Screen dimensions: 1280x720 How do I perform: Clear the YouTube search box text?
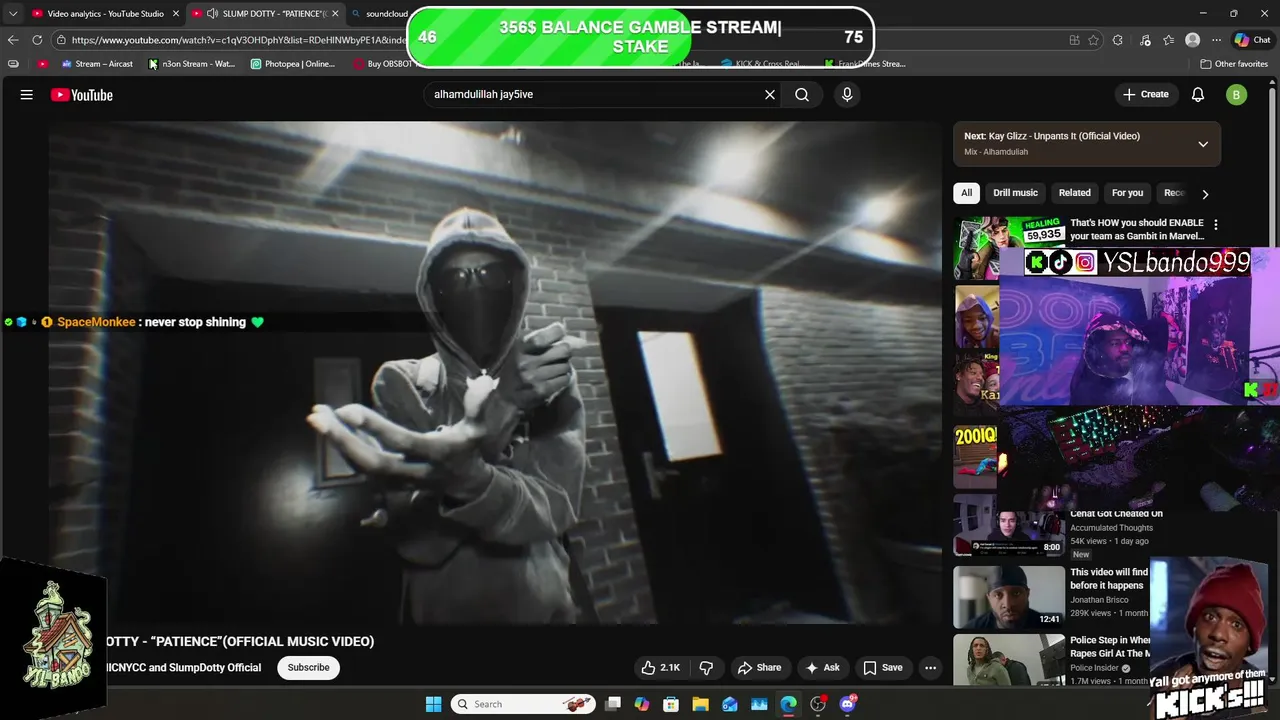[770, 95]
